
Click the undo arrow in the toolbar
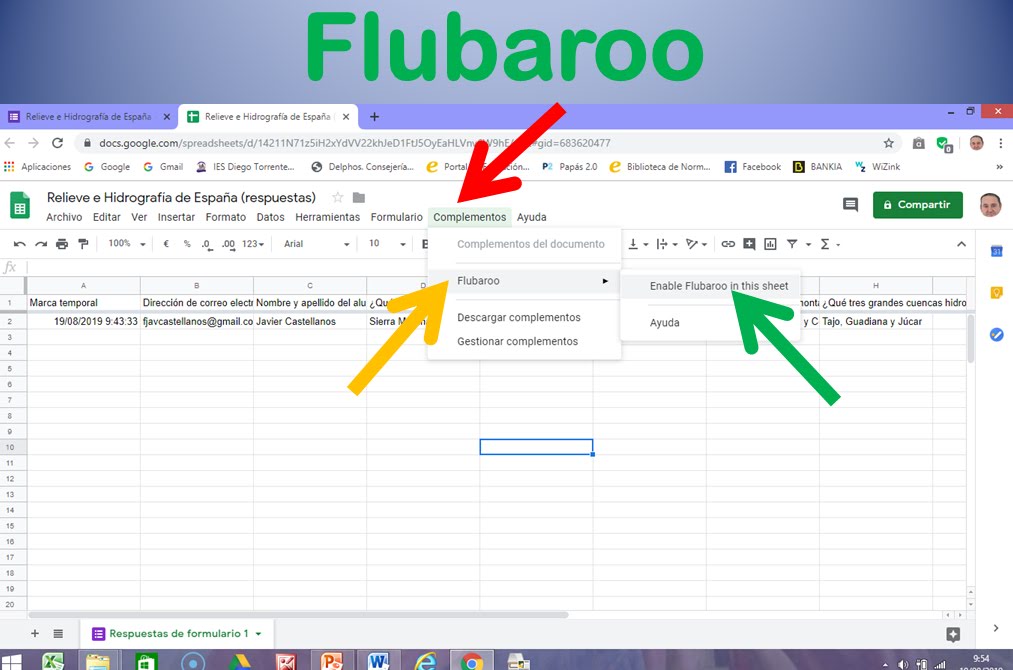[x=19, y=244]
